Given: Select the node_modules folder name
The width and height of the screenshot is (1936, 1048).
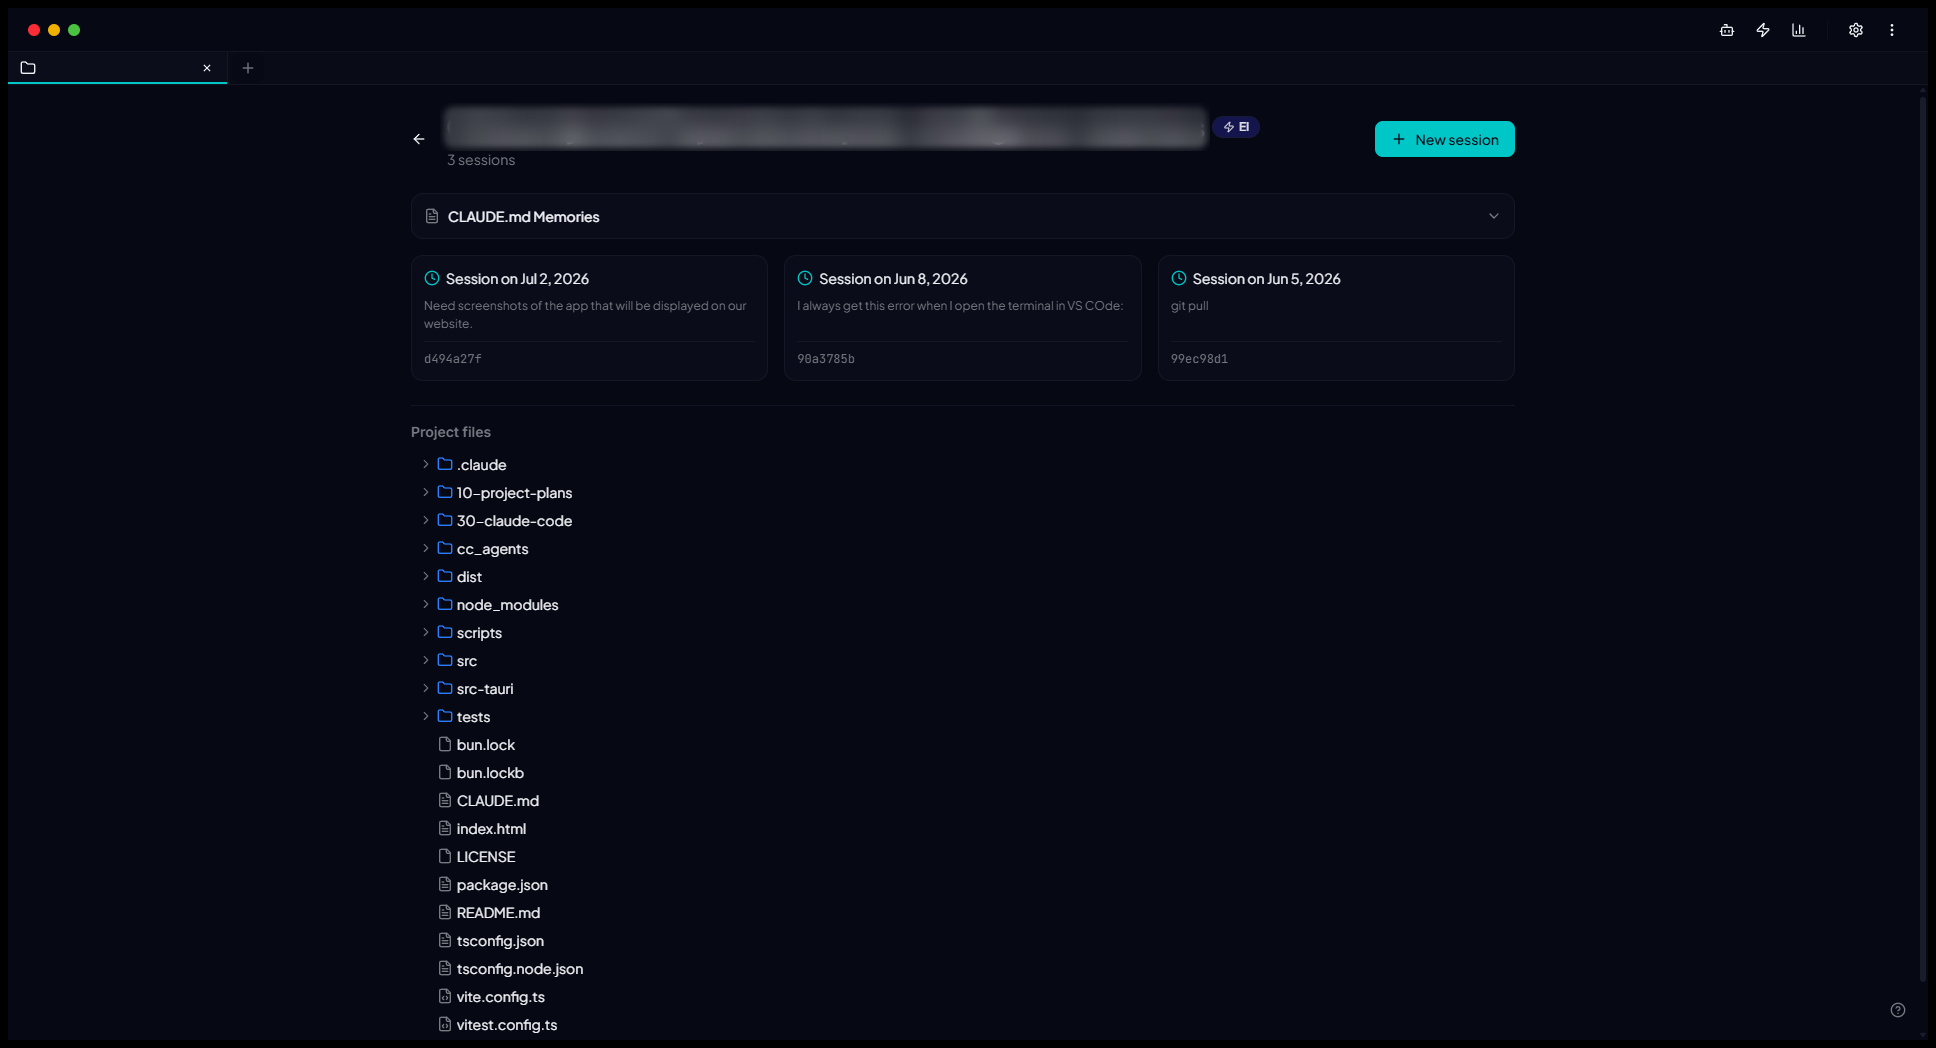Looking at the screenshot, I should 507,605.
